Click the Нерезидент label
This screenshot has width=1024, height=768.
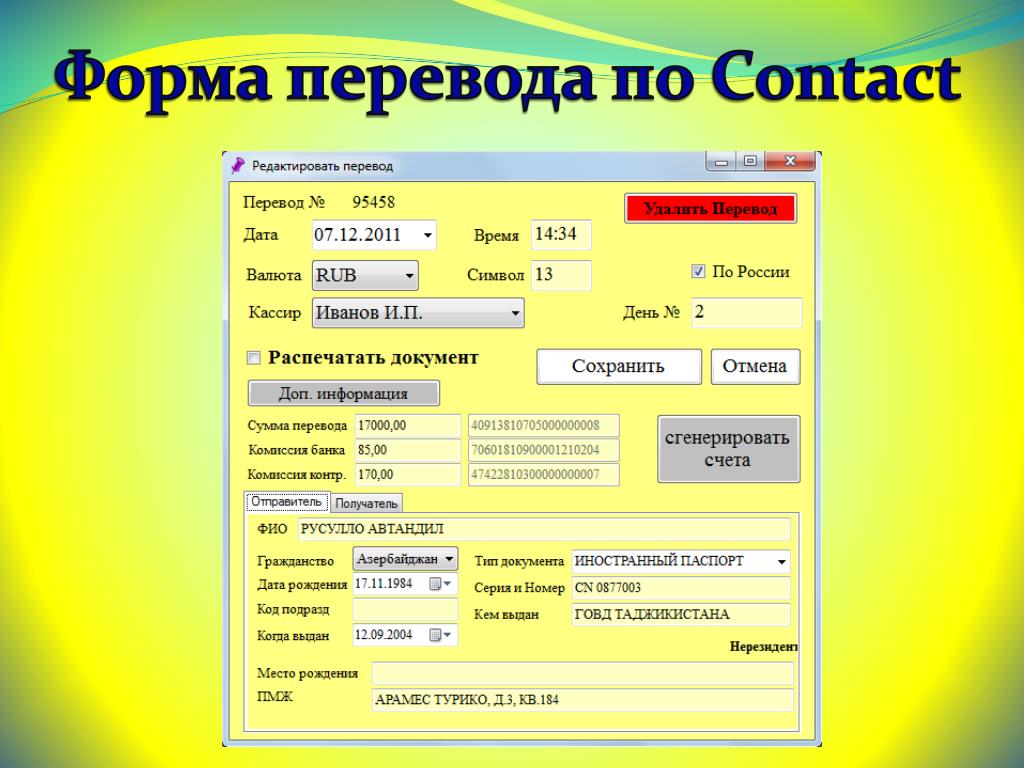click(763, 647)
